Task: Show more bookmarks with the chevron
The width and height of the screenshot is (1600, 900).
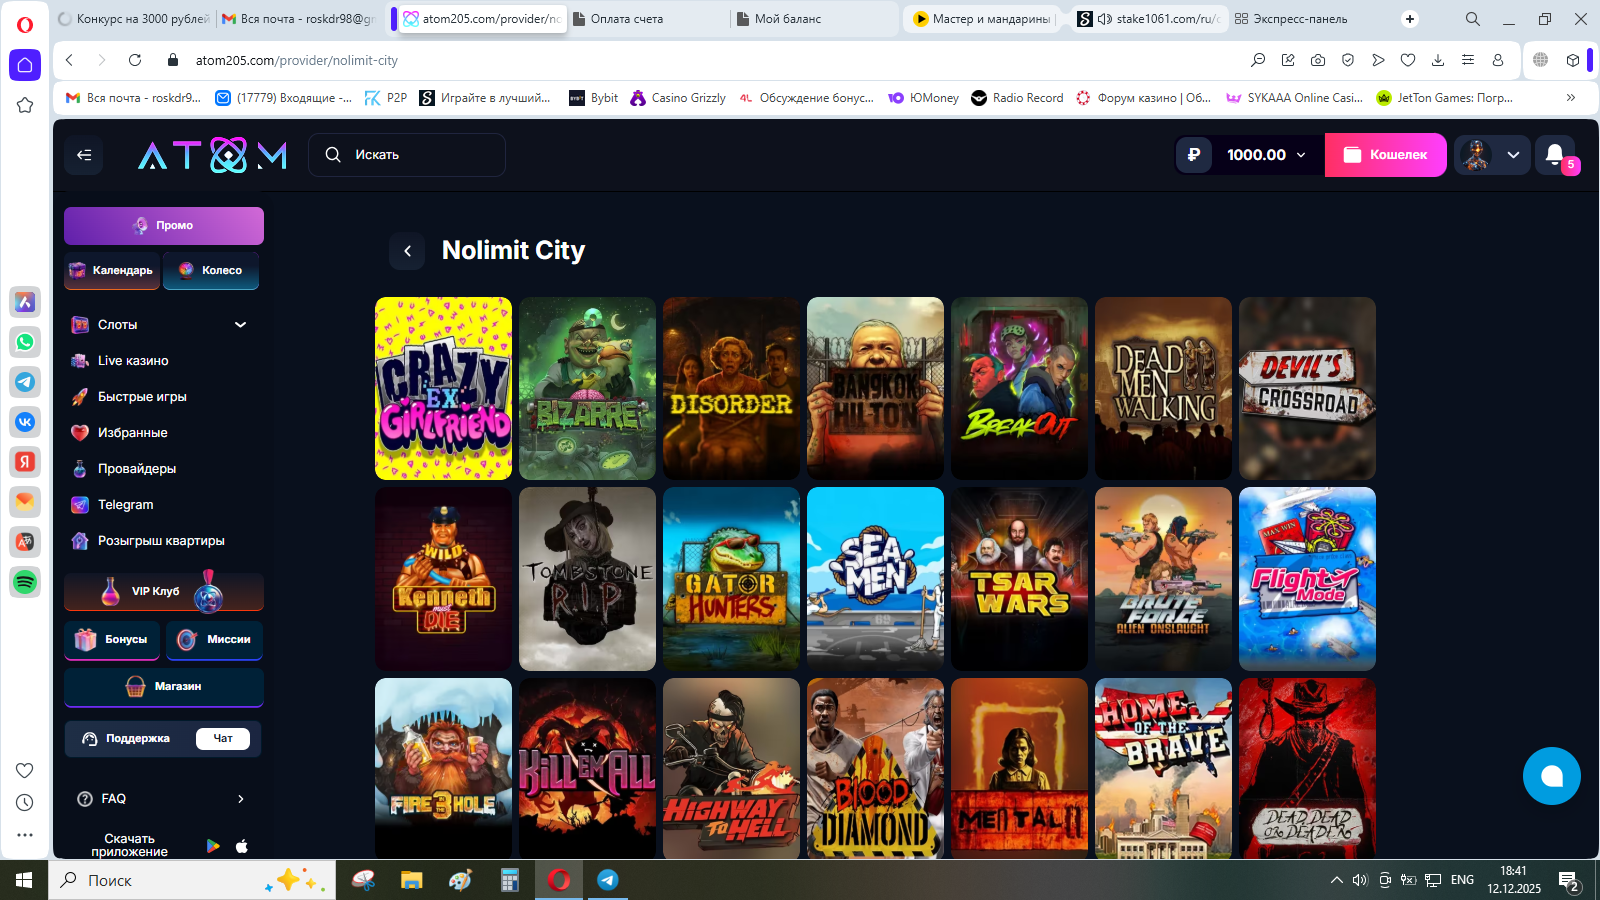Action: point(1571,98)
